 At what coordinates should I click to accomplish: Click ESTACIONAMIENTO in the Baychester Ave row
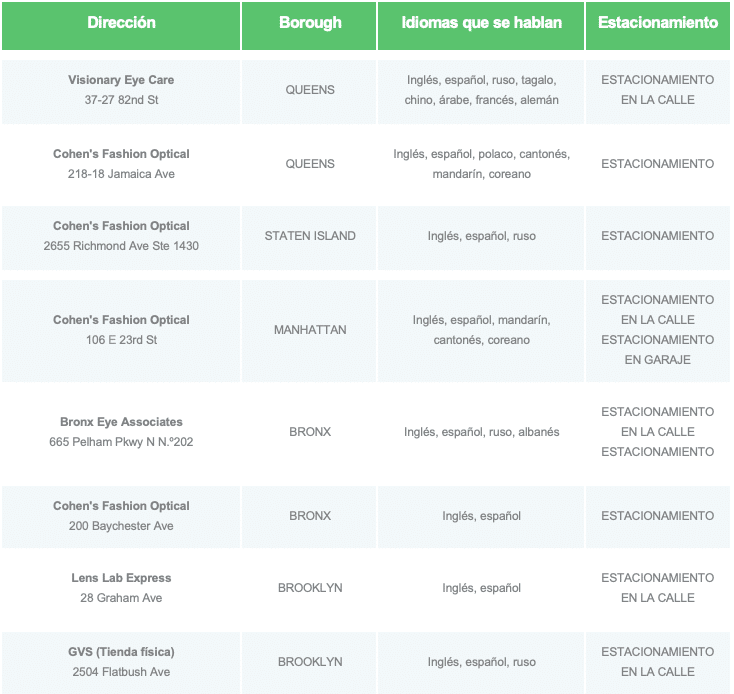click(x=658, y=516)
